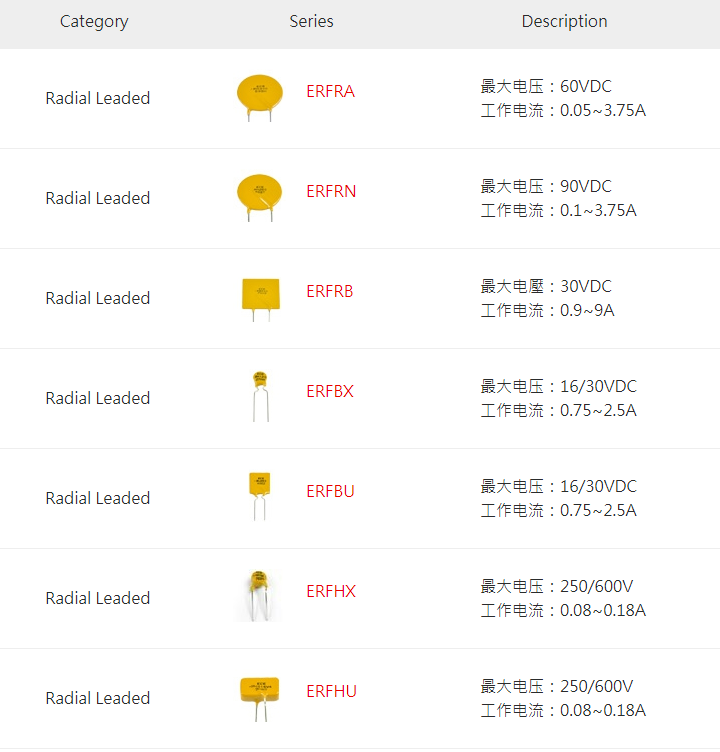Click the Category column header
Image resolution: width=720 pixels, height=752 pixels.
tap(94, 22)
